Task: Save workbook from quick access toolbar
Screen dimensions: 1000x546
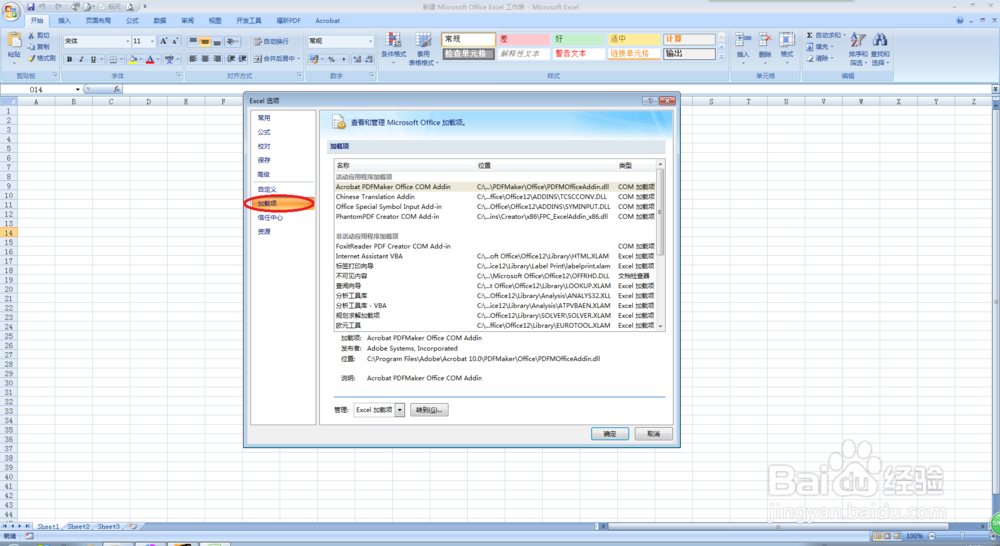Action: click(31, 6)
